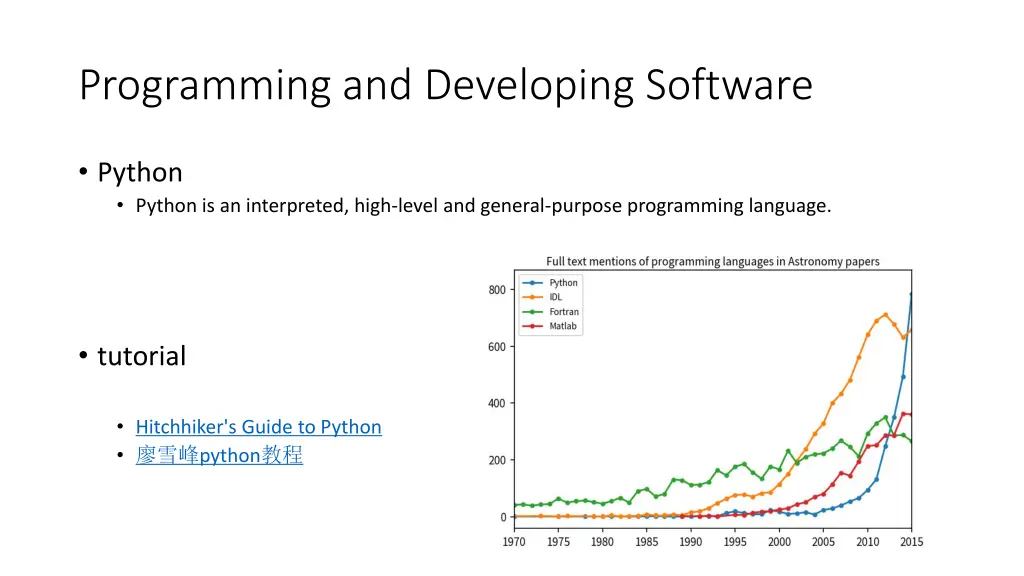Click the 2005 tick label on the x-axis
This screenshot has height=576, width=1024.
823,542
